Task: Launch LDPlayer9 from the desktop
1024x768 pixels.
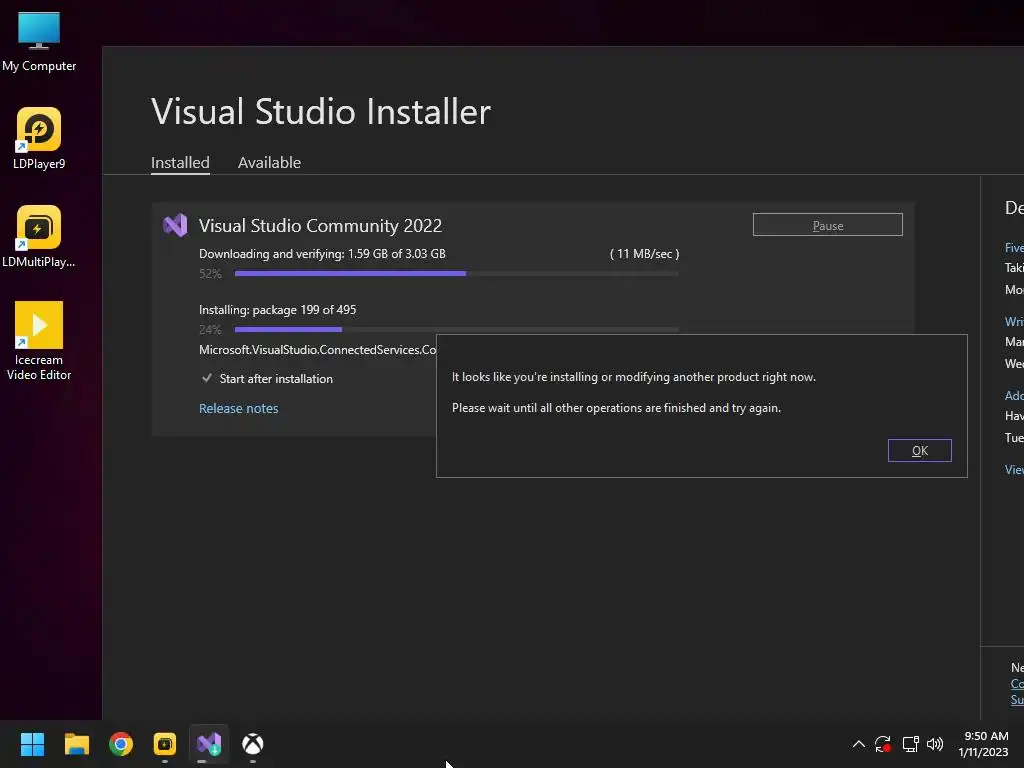Action: click(x=39, y=138)
